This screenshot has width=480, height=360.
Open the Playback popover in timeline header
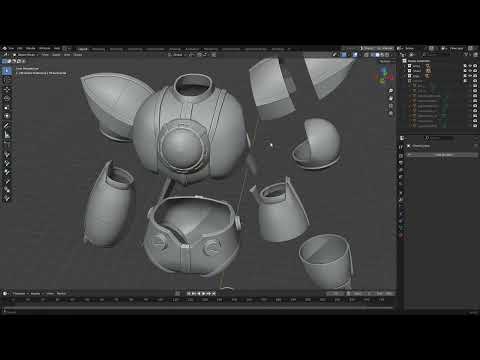pyautogui.click(x=19, y=294)
